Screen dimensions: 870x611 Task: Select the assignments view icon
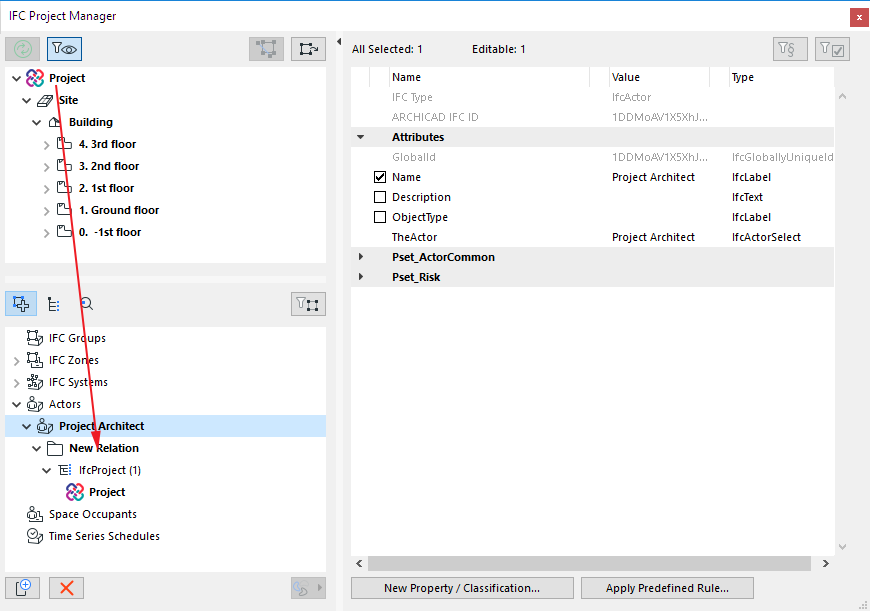tap(21, 304)
